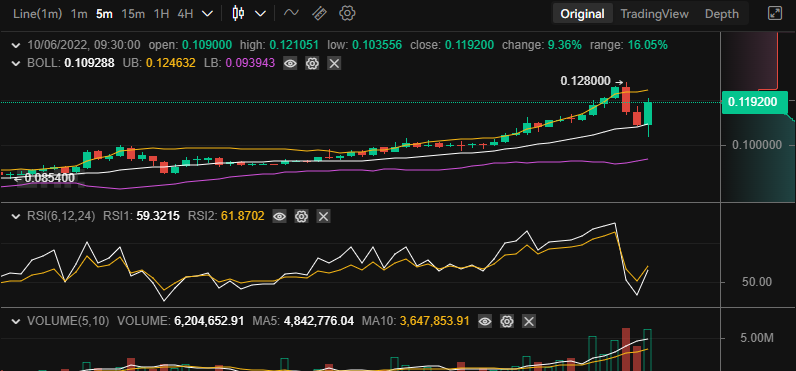Image resolution: width=796 pixels, height=371 pixels.
Task: Select the 15m interval
Action: click(134, 14)
